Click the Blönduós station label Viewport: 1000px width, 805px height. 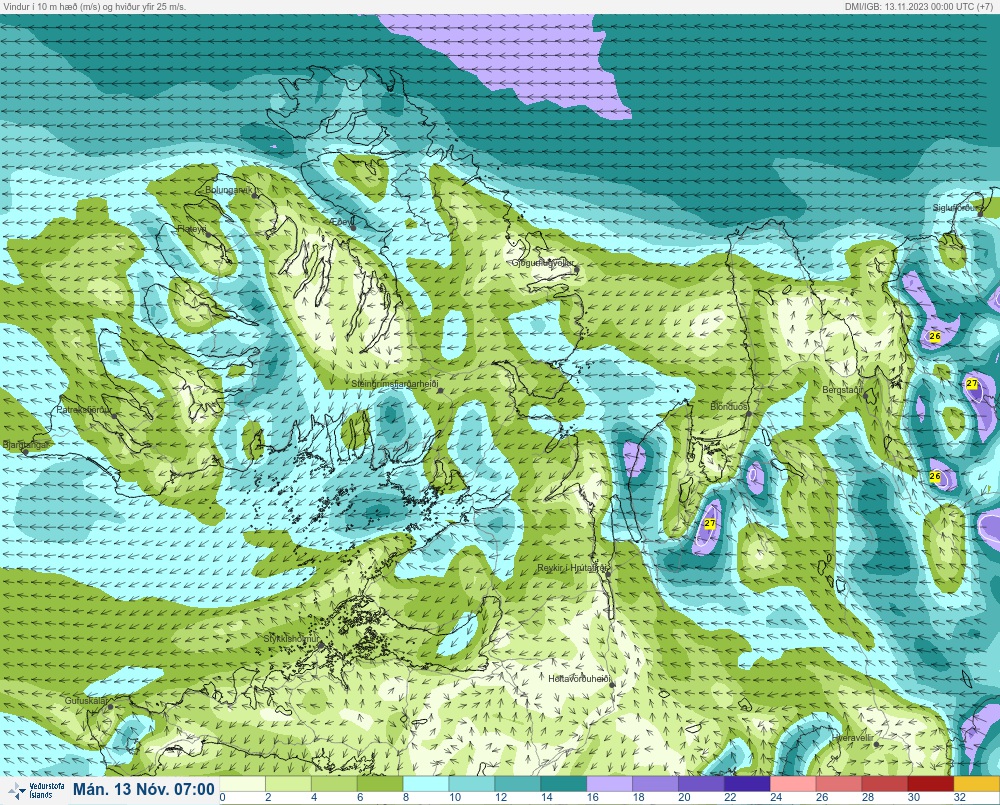(729, 406)
